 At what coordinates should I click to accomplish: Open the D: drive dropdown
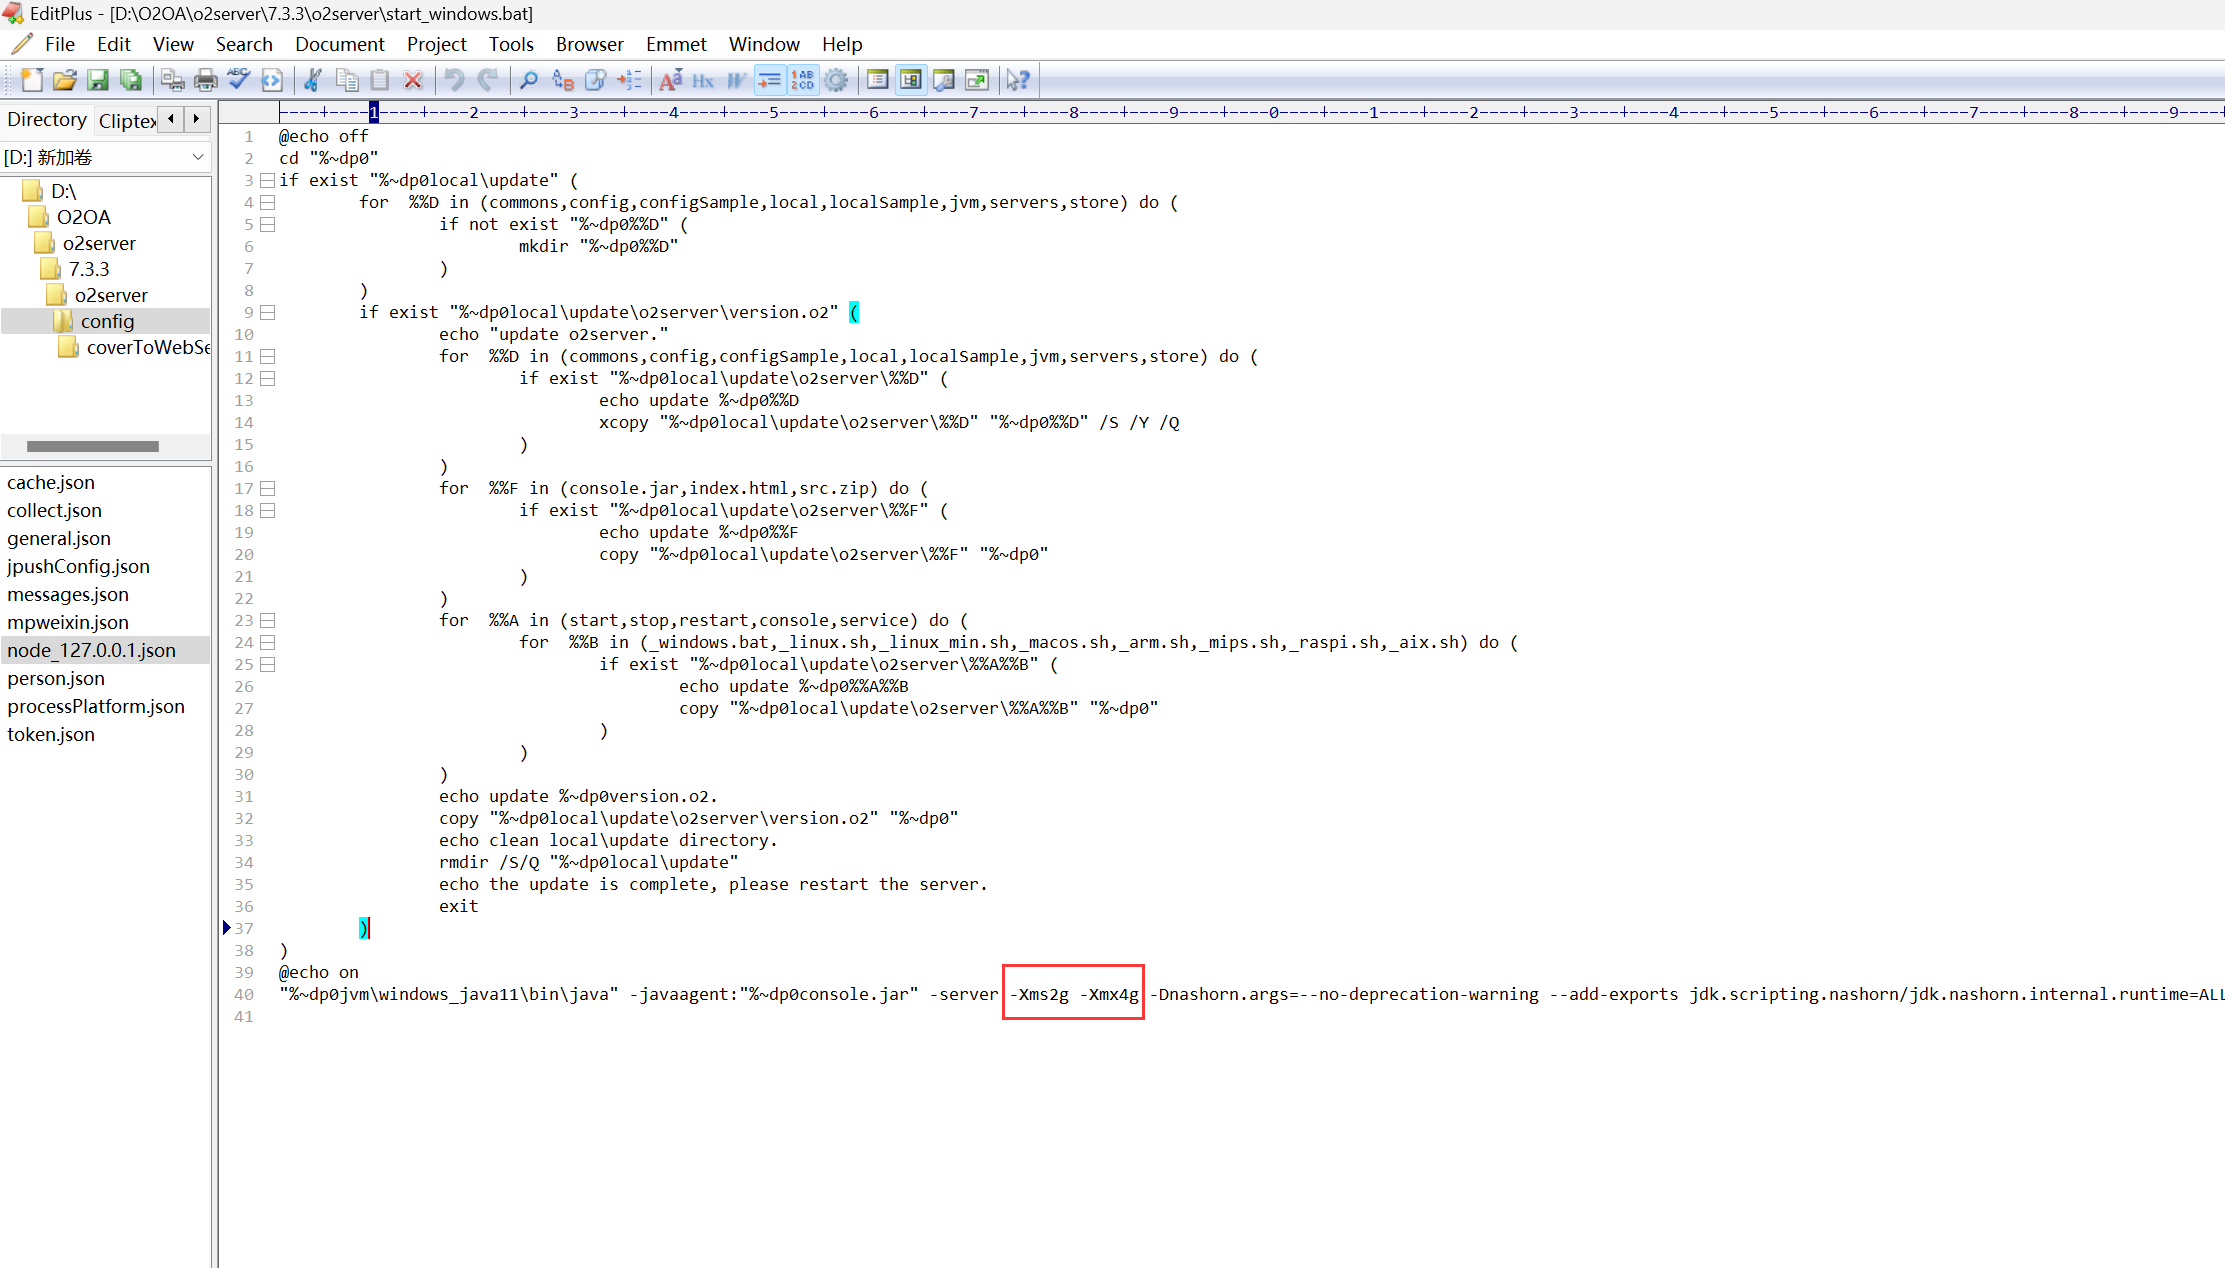tap(198, 157)
